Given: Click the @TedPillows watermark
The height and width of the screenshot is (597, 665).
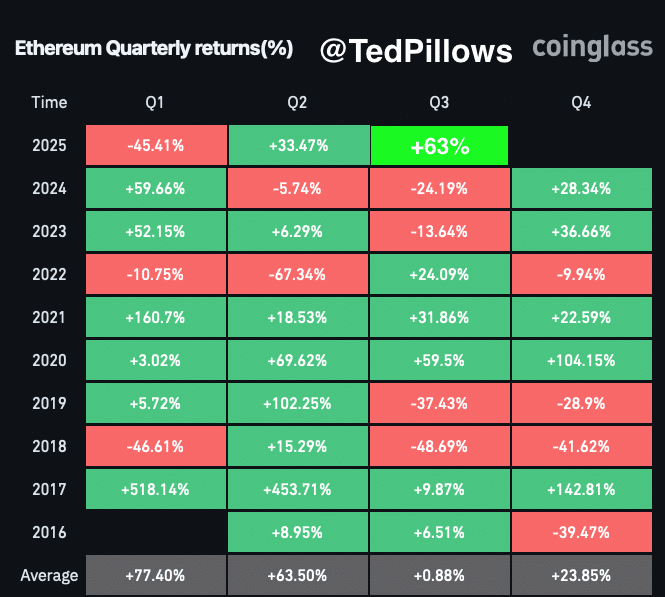Looking at the screenshot, I should tap(416, 51).
